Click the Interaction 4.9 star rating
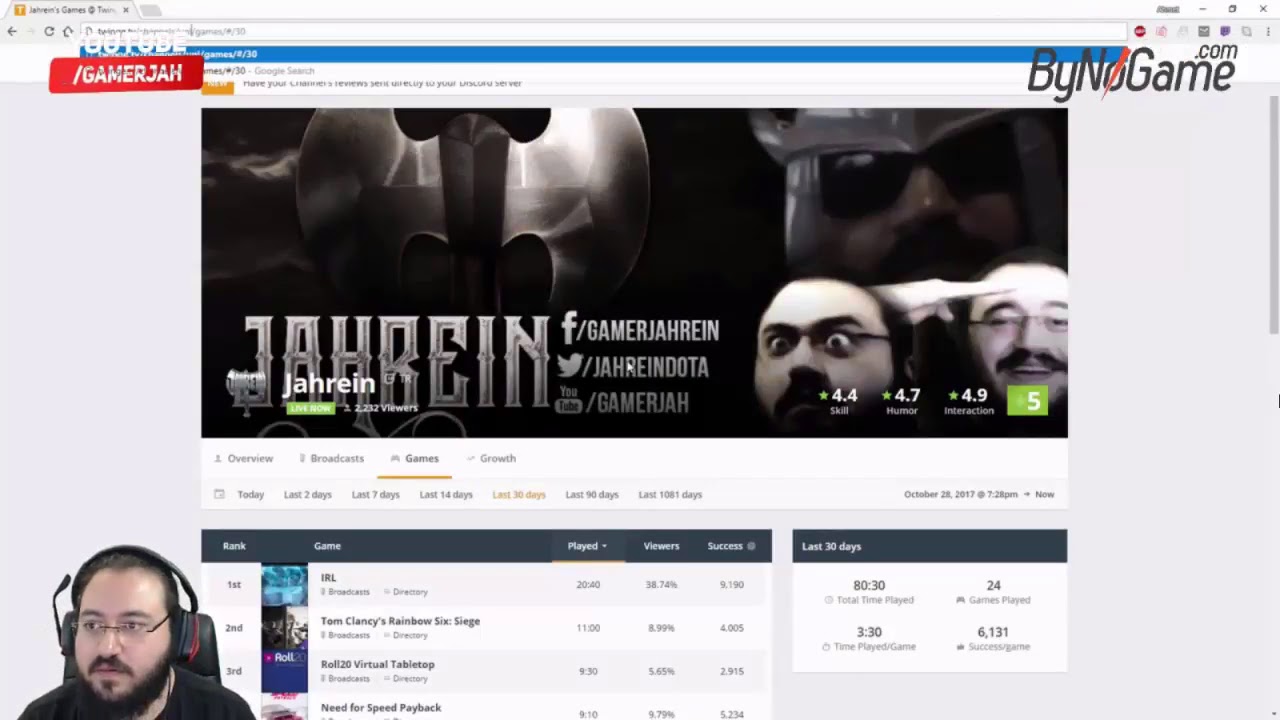Screen dimensions: 1280x720 [968, 400]
